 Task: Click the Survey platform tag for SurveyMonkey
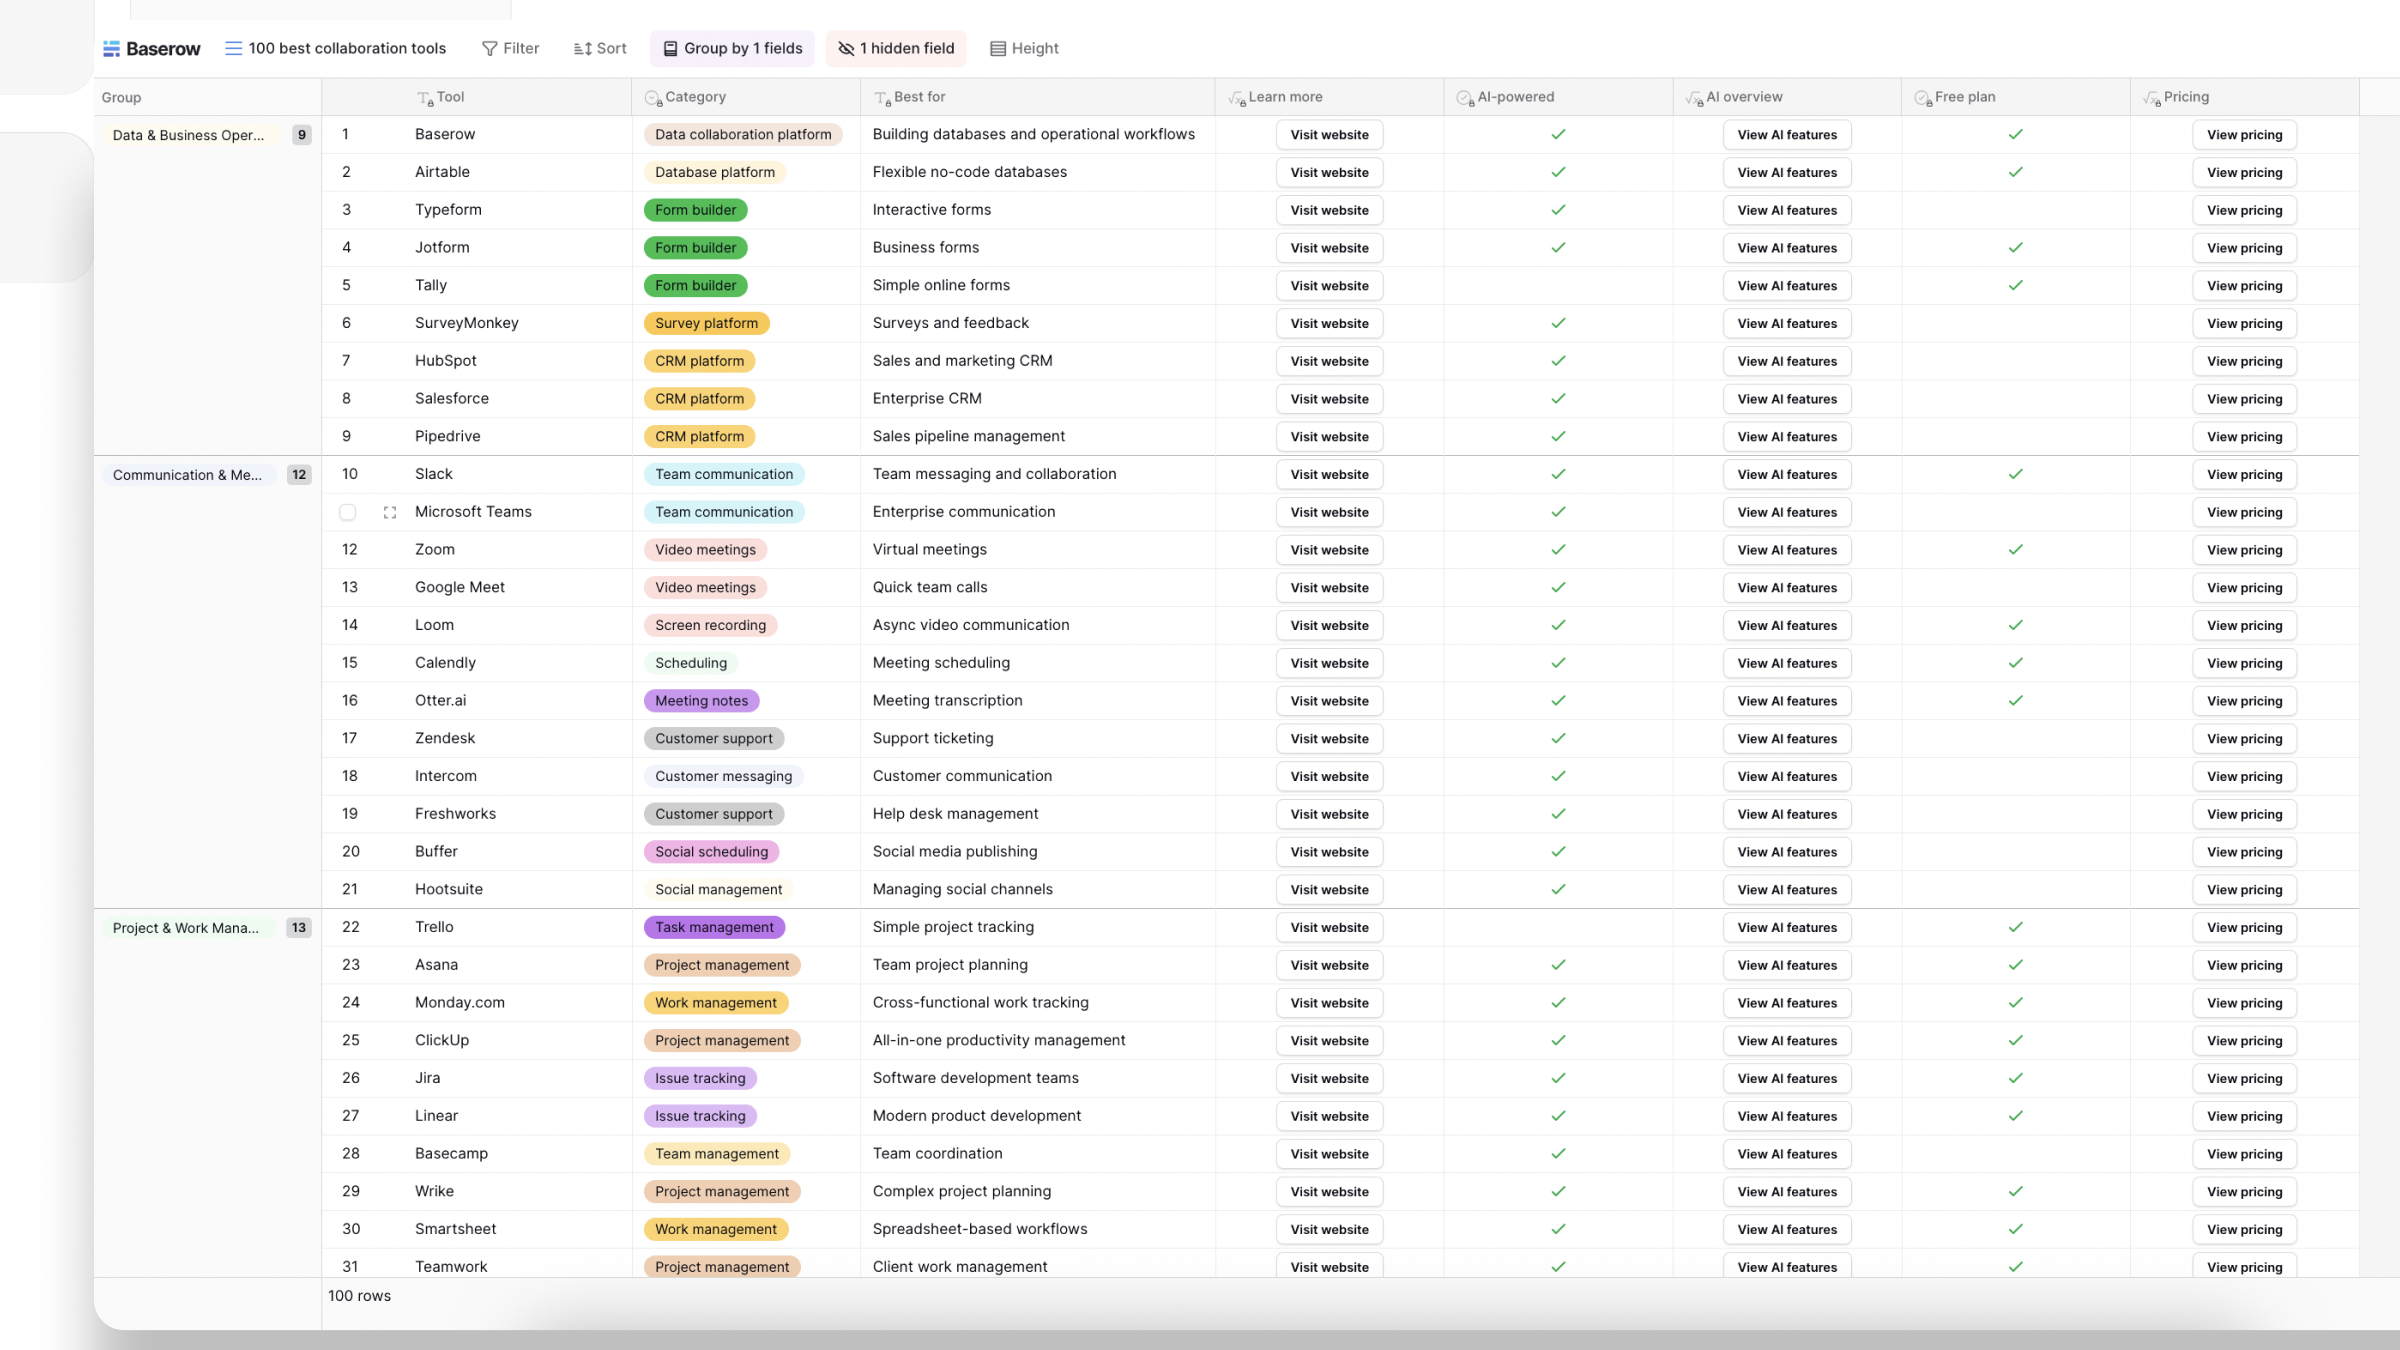tap(706, 323)
